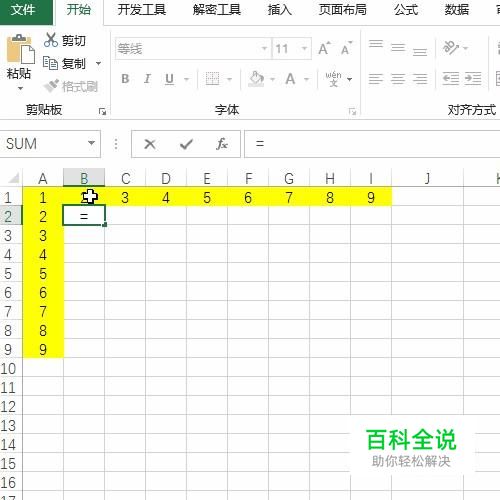The height and width of the screenshot is (500, 500).
Task: Open phonetic guide dropdown arrow
Action: pos(349,79)
